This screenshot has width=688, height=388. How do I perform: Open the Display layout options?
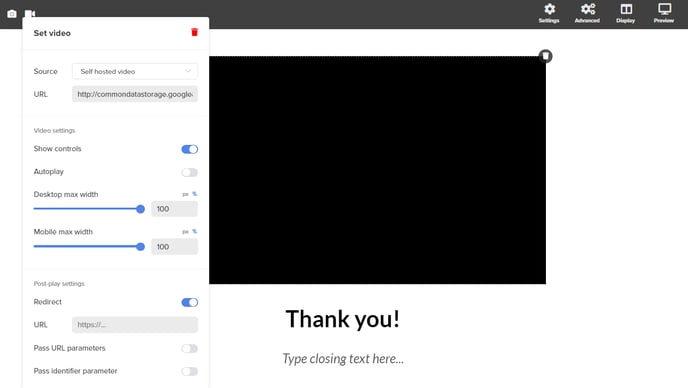tap(626, 13)
